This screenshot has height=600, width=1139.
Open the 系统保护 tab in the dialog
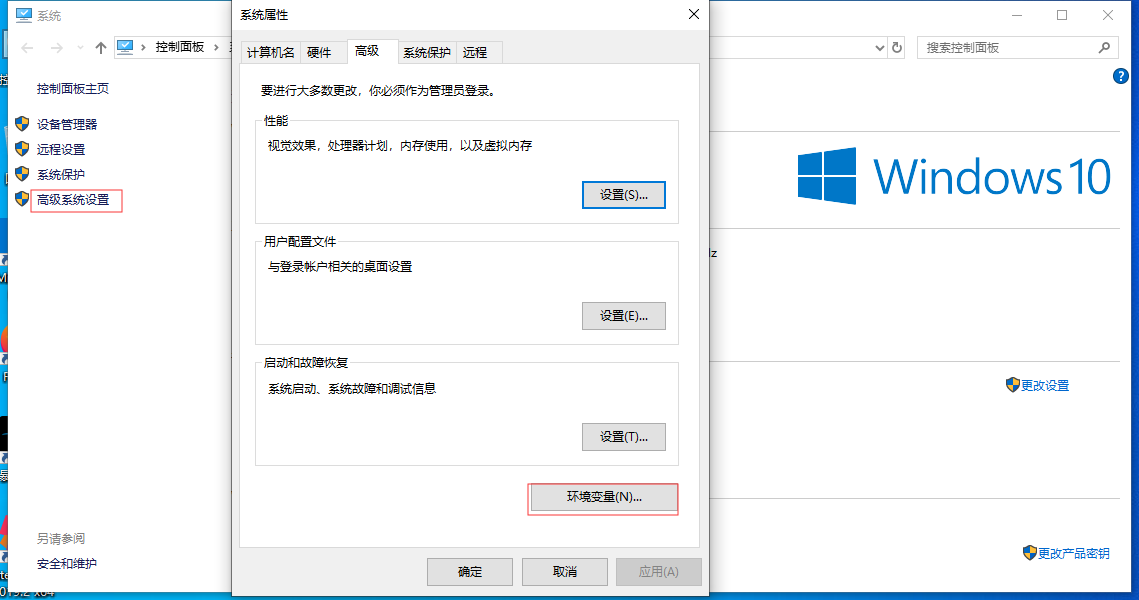tap(426, 52)
